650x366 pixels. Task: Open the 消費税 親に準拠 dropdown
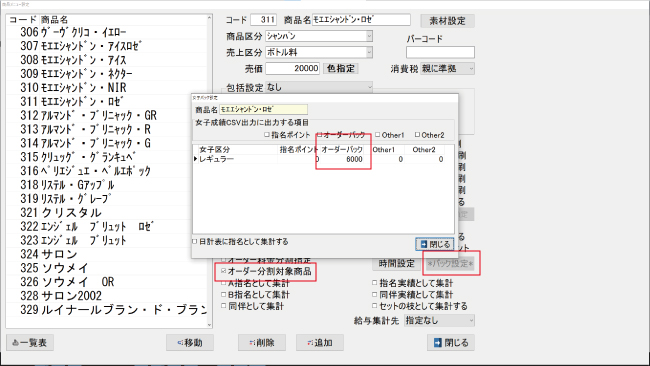point(471,69)
